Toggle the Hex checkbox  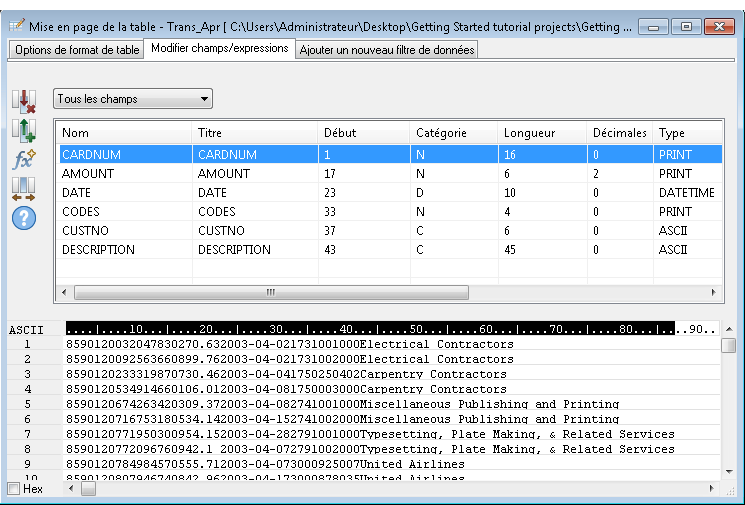point(13,489)
